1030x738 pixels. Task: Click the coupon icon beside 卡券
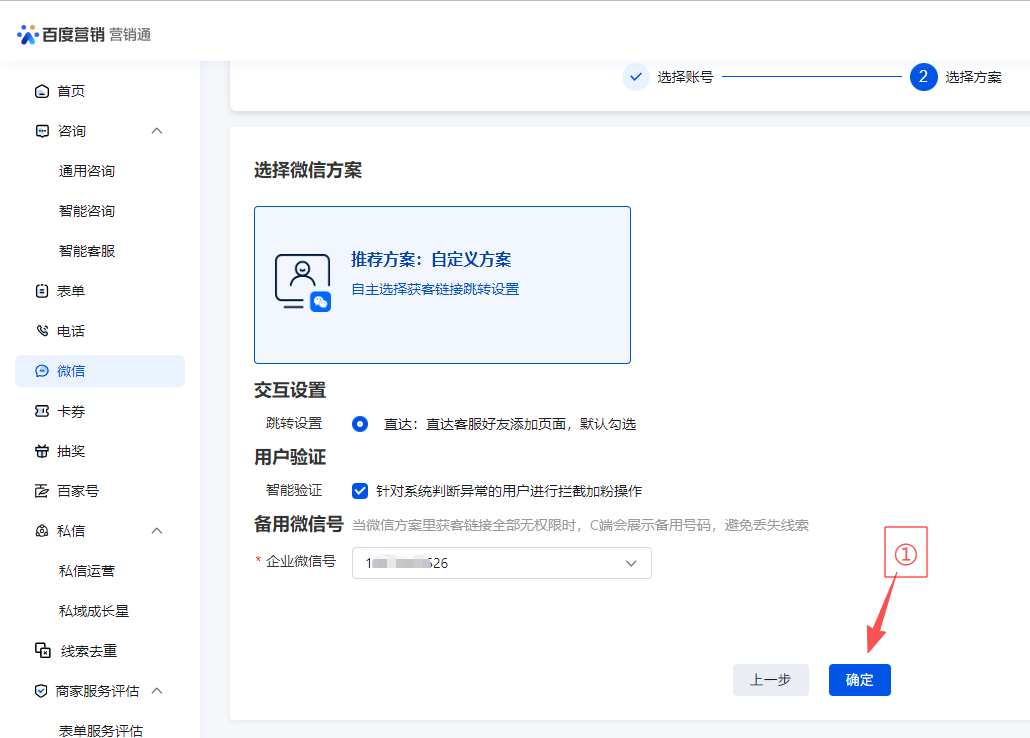[x=42, y=411]
